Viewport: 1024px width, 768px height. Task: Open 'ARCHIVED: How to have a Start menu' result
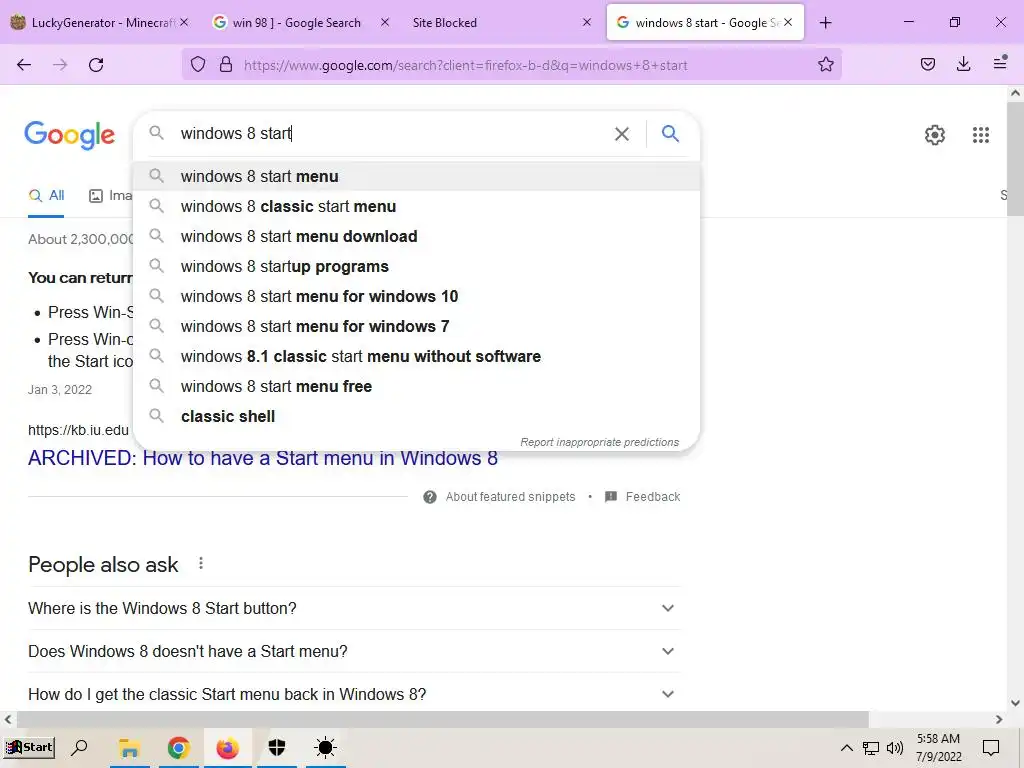coord(263,458)
